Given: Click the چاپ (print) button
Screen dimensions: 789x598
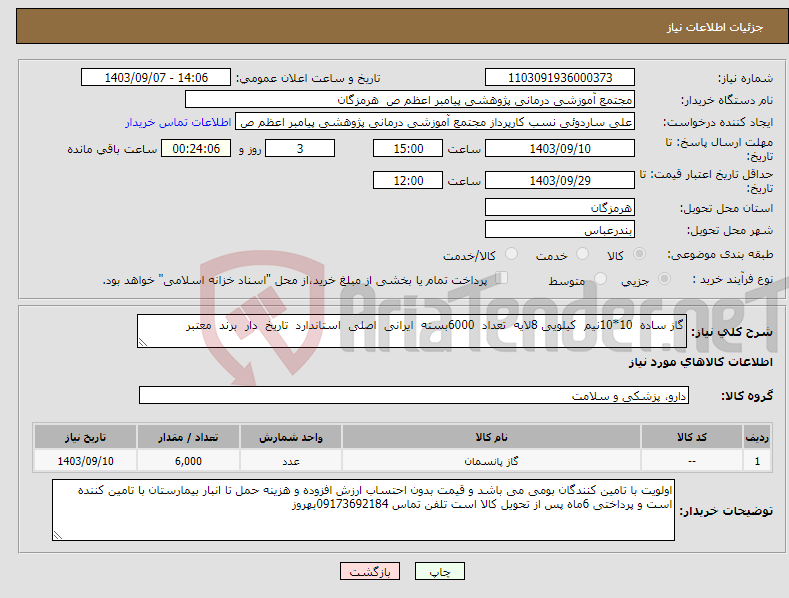Looking at the screenshot, I should (439, 571).
